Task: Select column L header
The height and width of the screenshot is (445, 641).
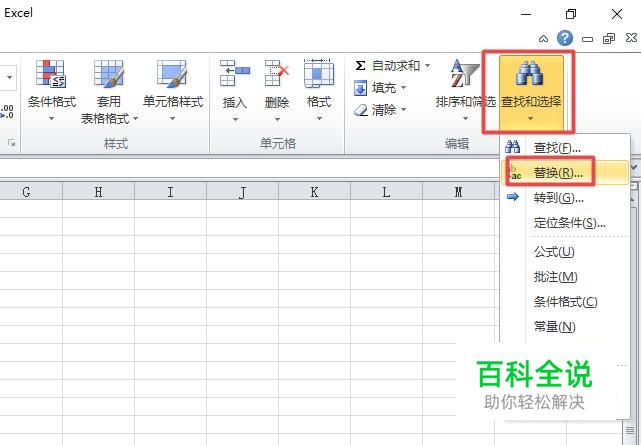Action: [386, 191]
